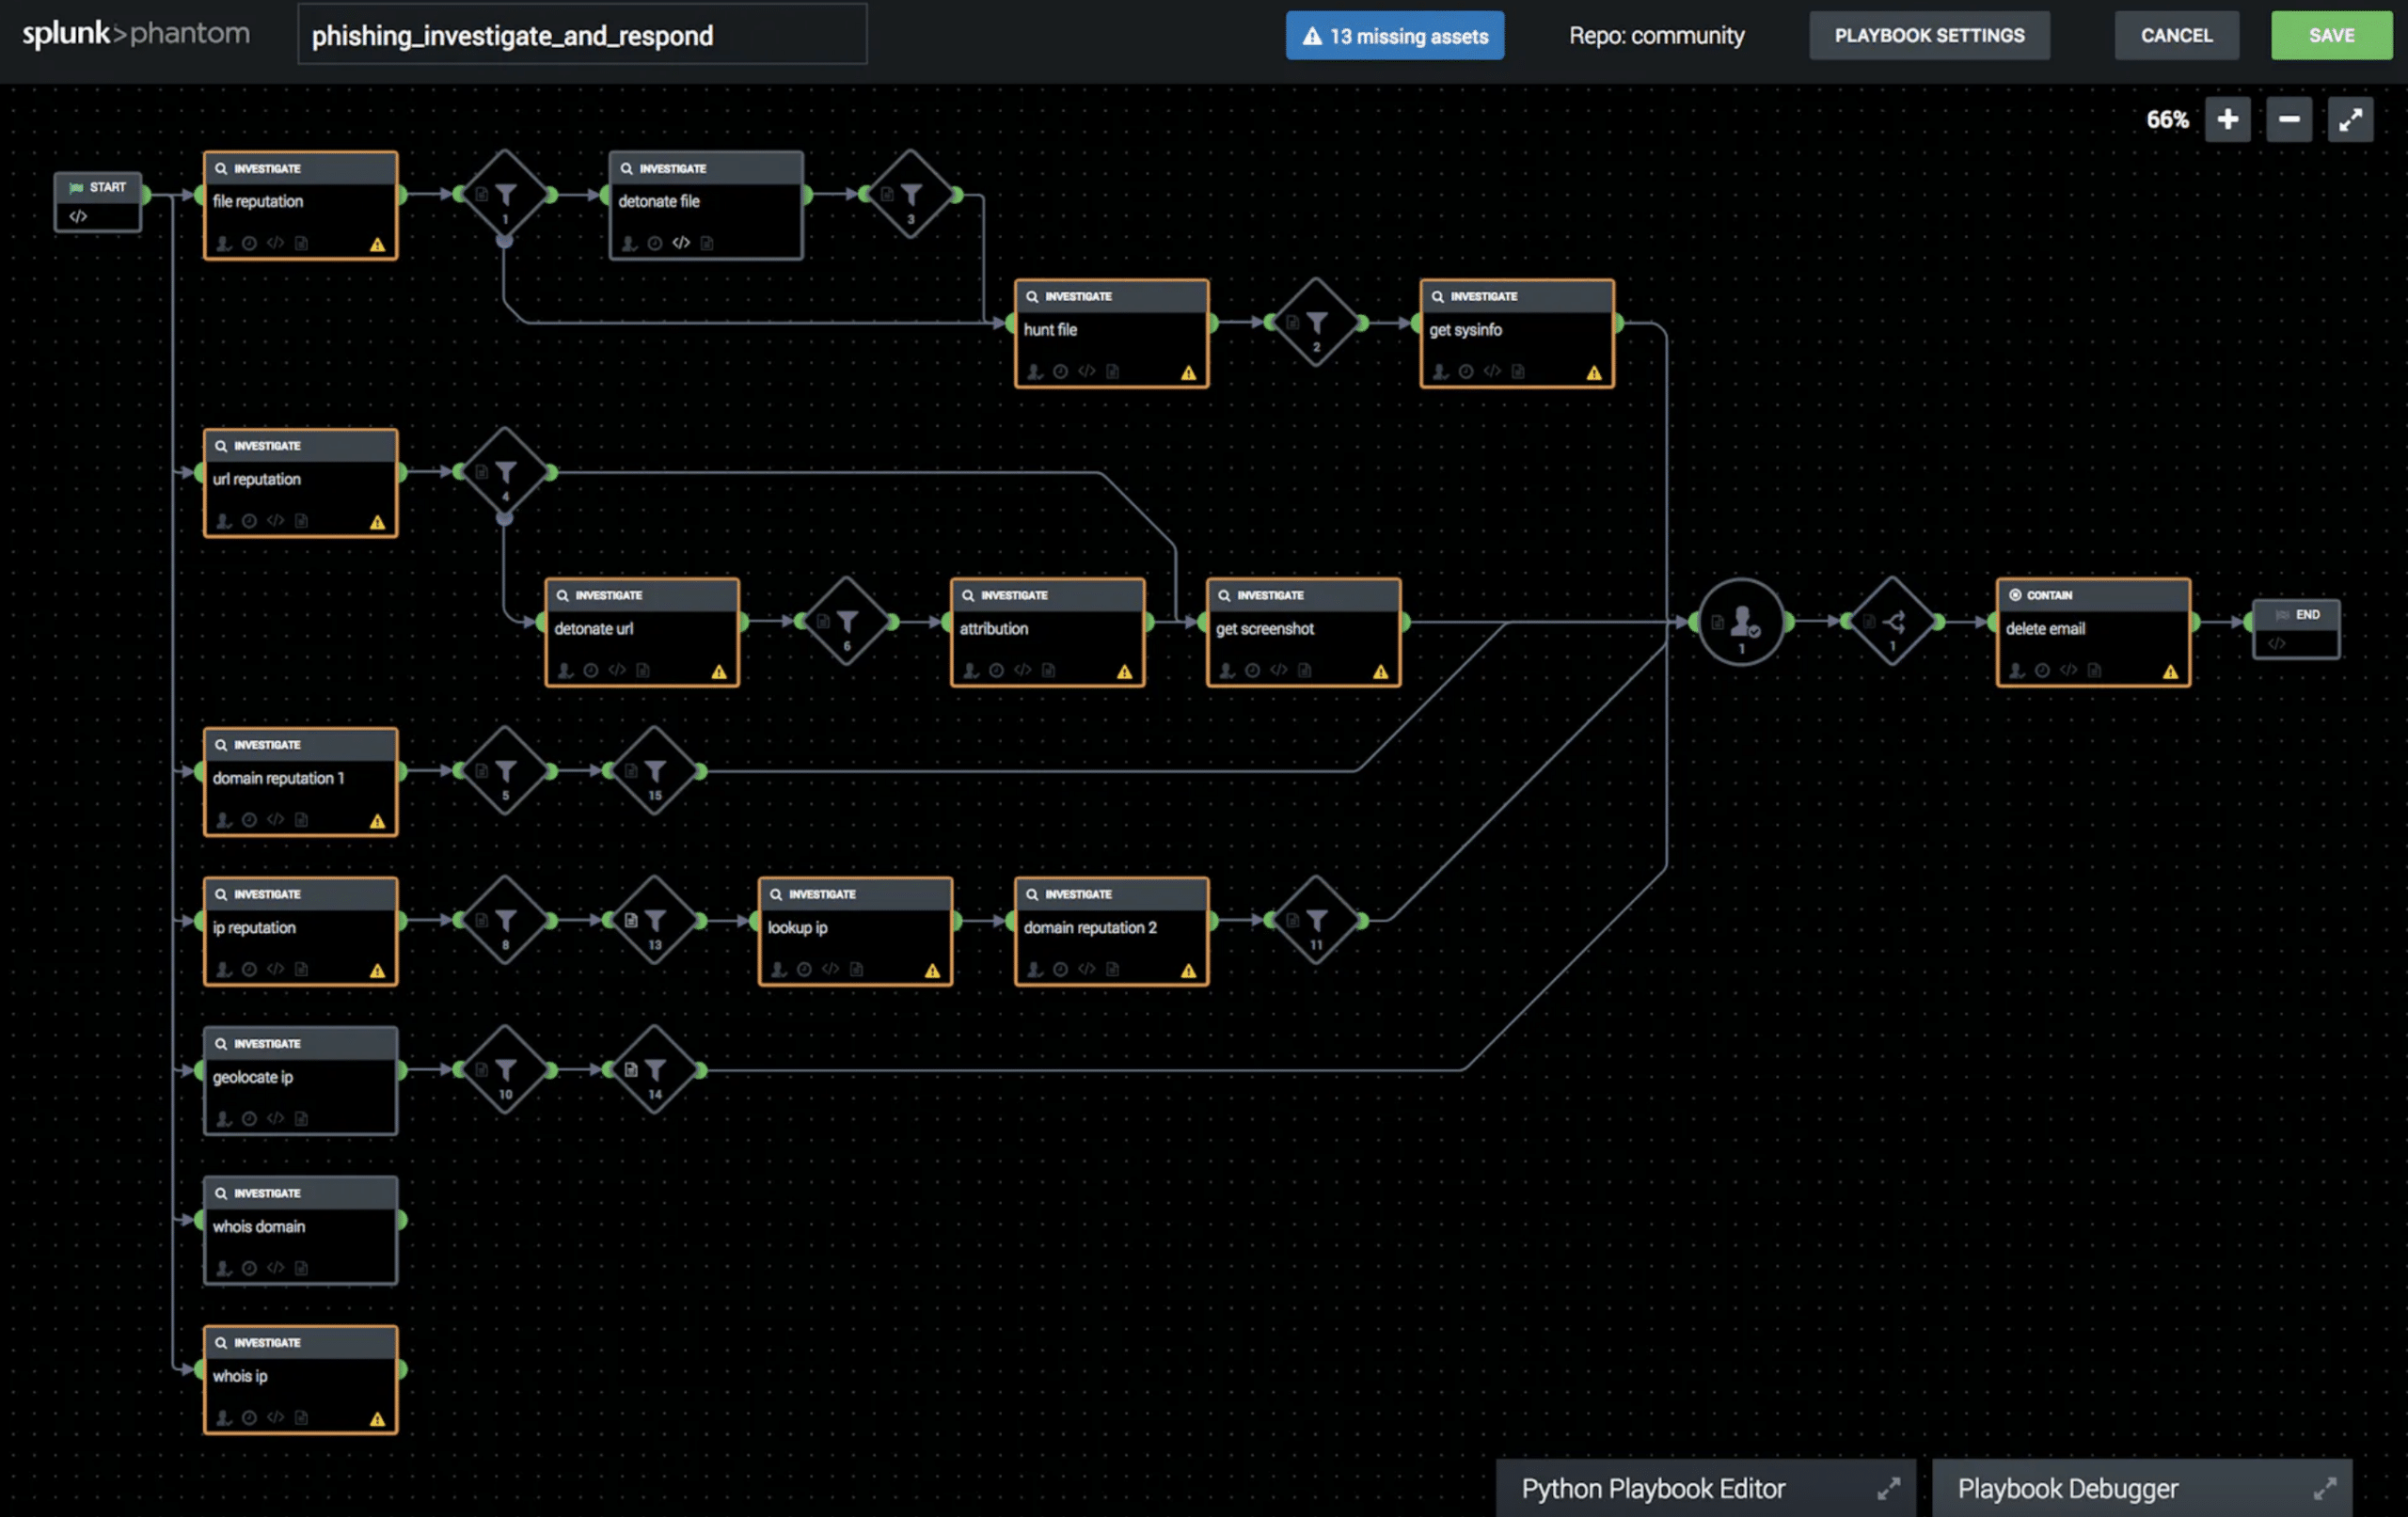Select the whois domain block
Viewport: 2408px width, 1517px height.
click(x=300, y=1230)
